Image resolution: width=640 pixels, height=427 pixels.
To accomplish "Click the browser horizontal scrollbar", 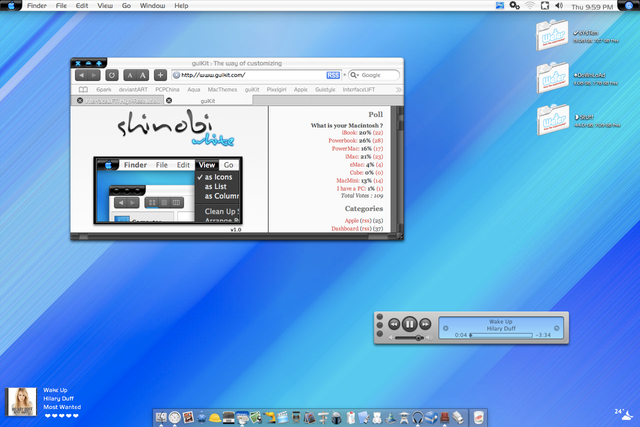I will (x=233, y=236).
